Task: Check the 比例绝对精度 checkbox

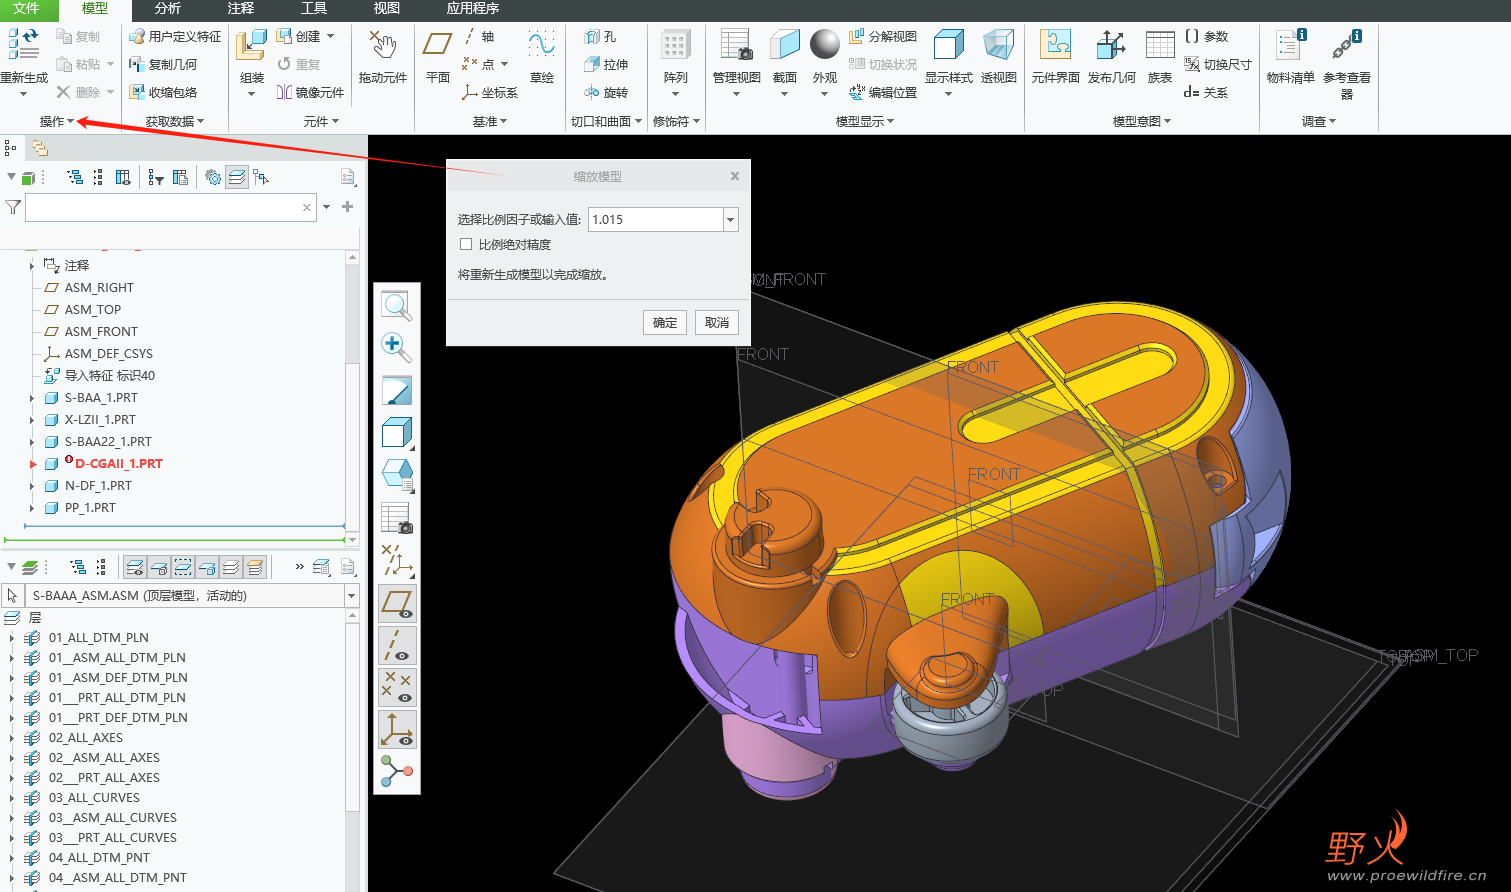Action: click(466, 244)
